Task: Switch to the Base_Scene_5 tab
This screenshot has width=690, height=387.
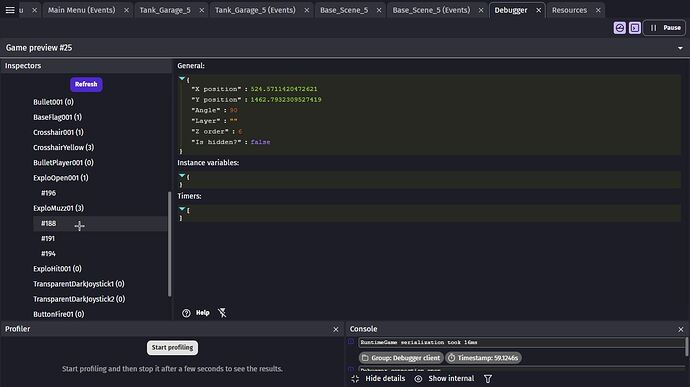Action: (344, 10)
